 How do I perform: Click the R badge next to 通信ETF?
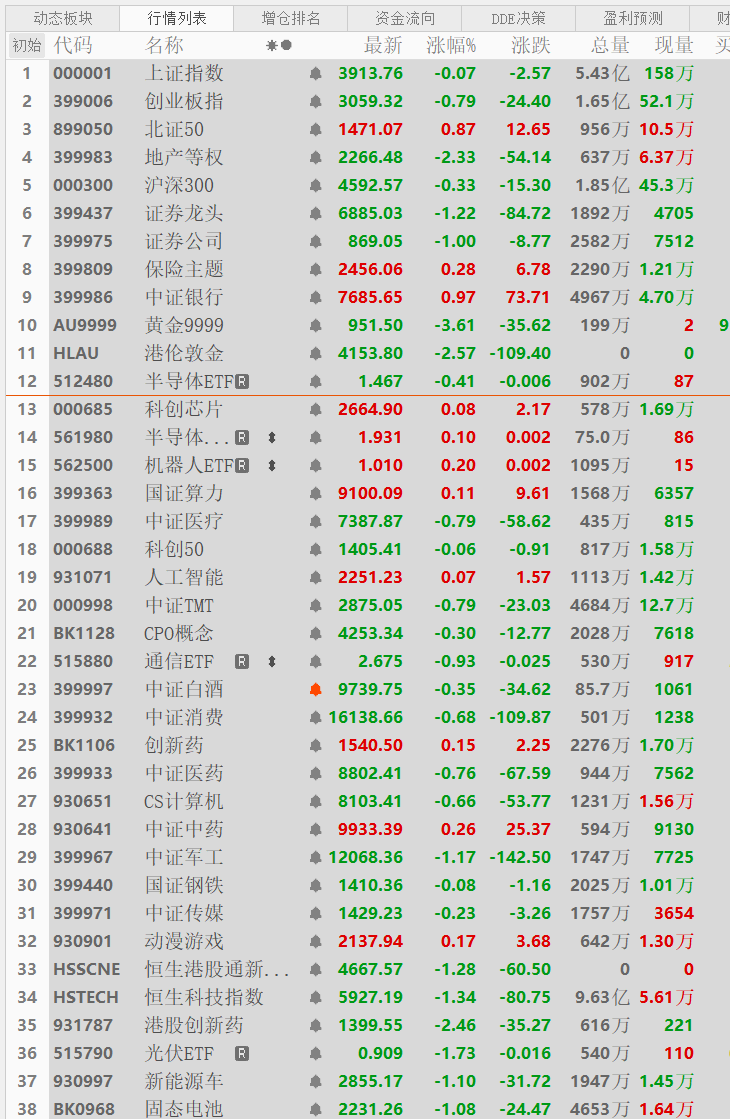pyautogui.click(x=242, y=662)
